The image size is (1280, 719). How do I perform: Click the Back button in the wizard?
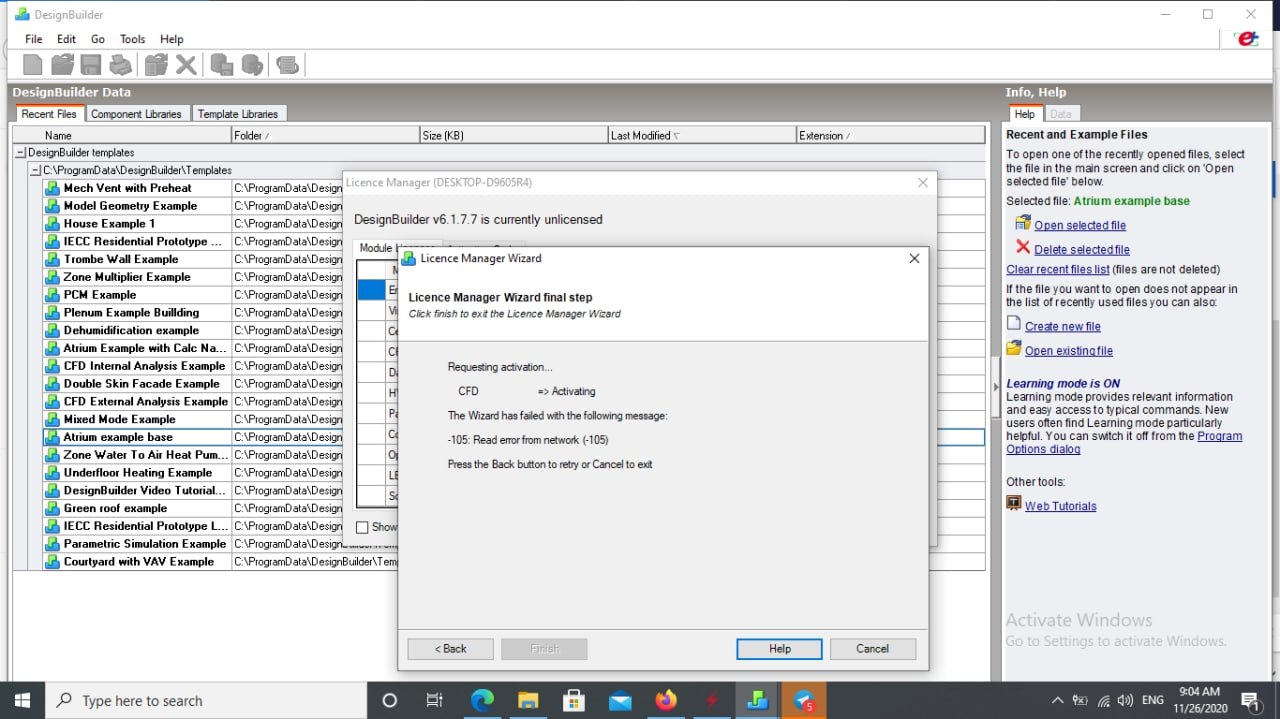(x=450, y=649)
